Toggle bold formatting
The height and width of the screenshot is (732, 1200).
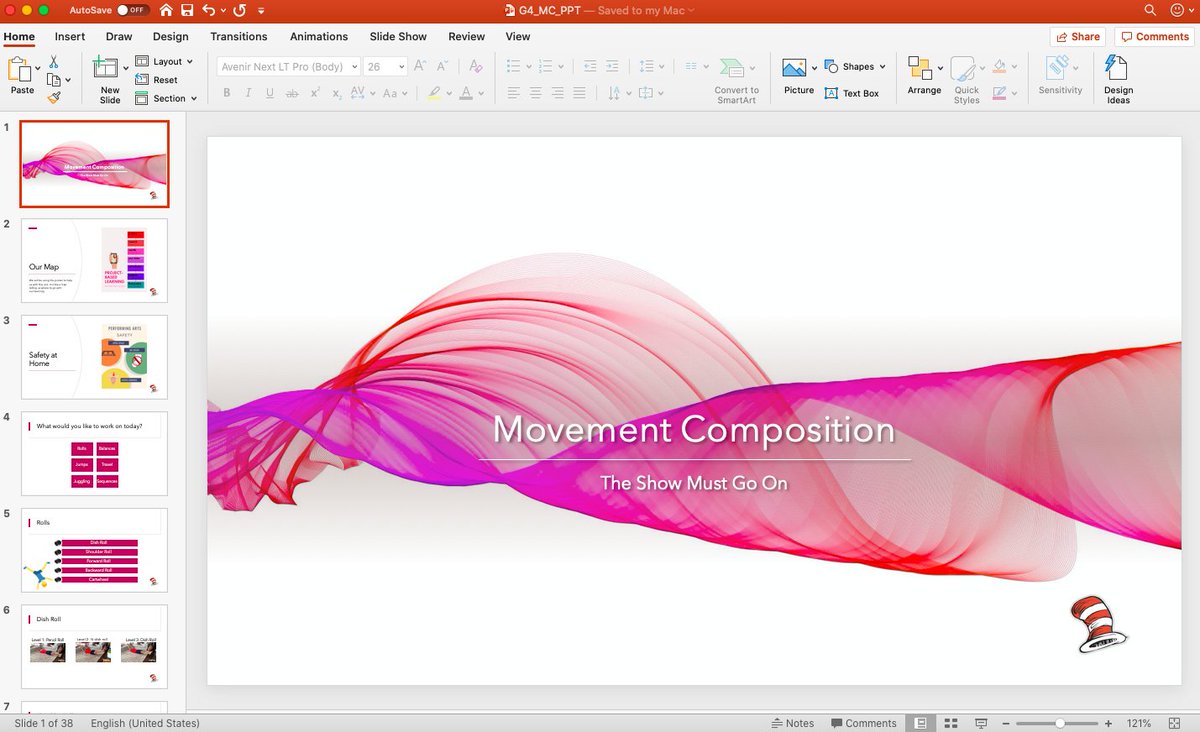coord(227,93)
